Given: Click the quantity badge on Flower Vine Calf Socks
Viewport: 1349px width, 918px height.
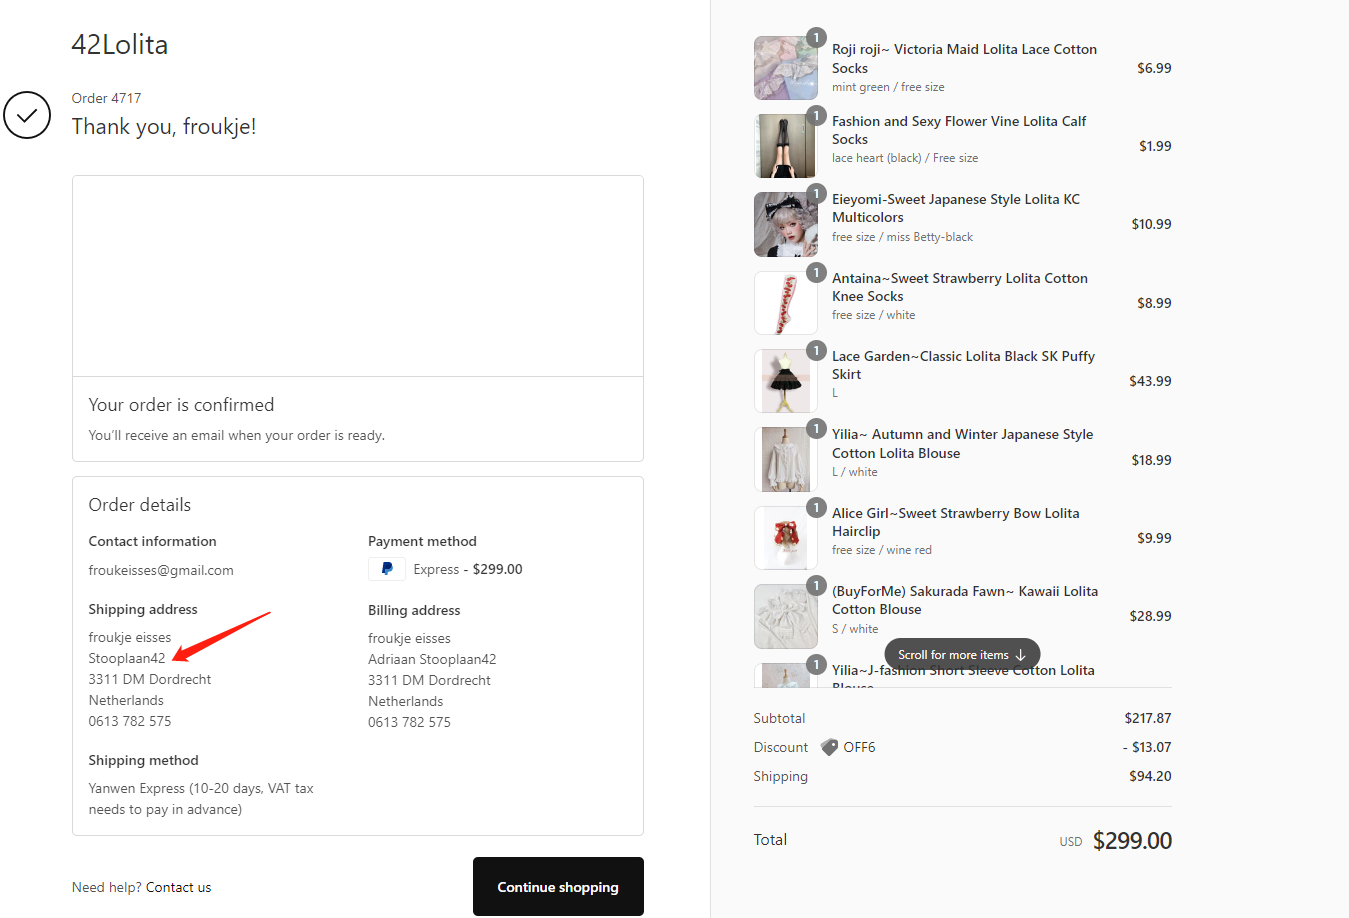Looking at the screenshot, I should click(816, 115).
